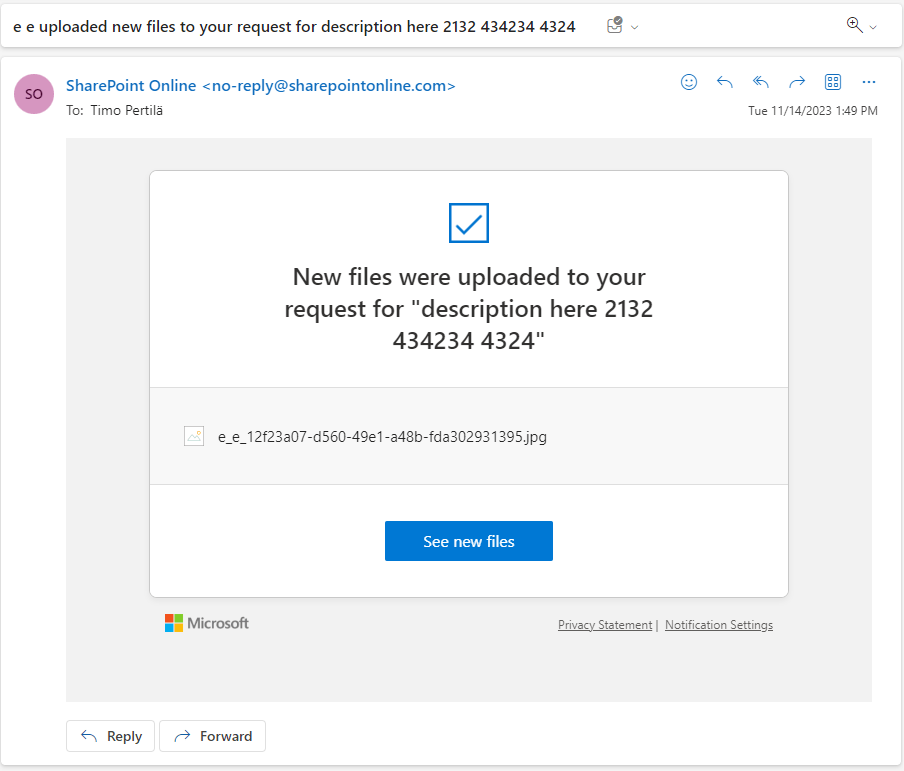Expand the Zoom options chevron
This screenshot has height=771, width=904.
pos(873,27)
